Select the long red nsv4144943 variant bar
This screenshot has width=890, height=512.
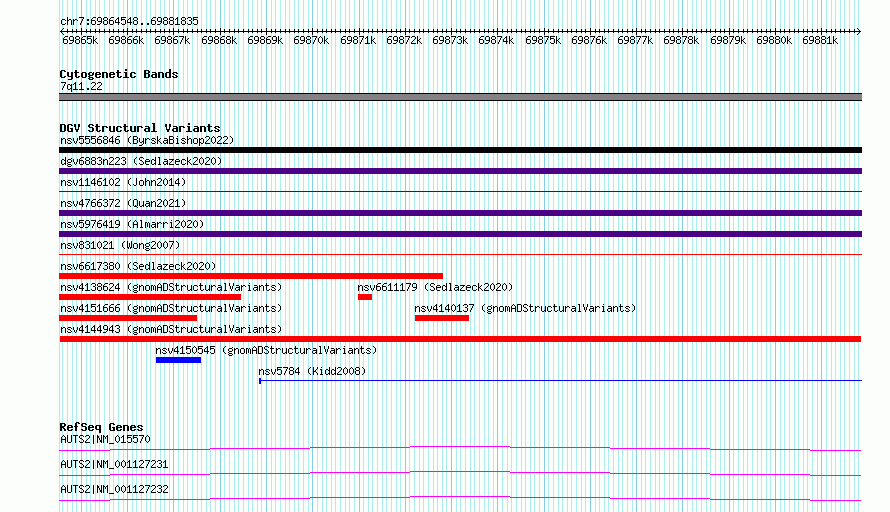coord(460,339)
